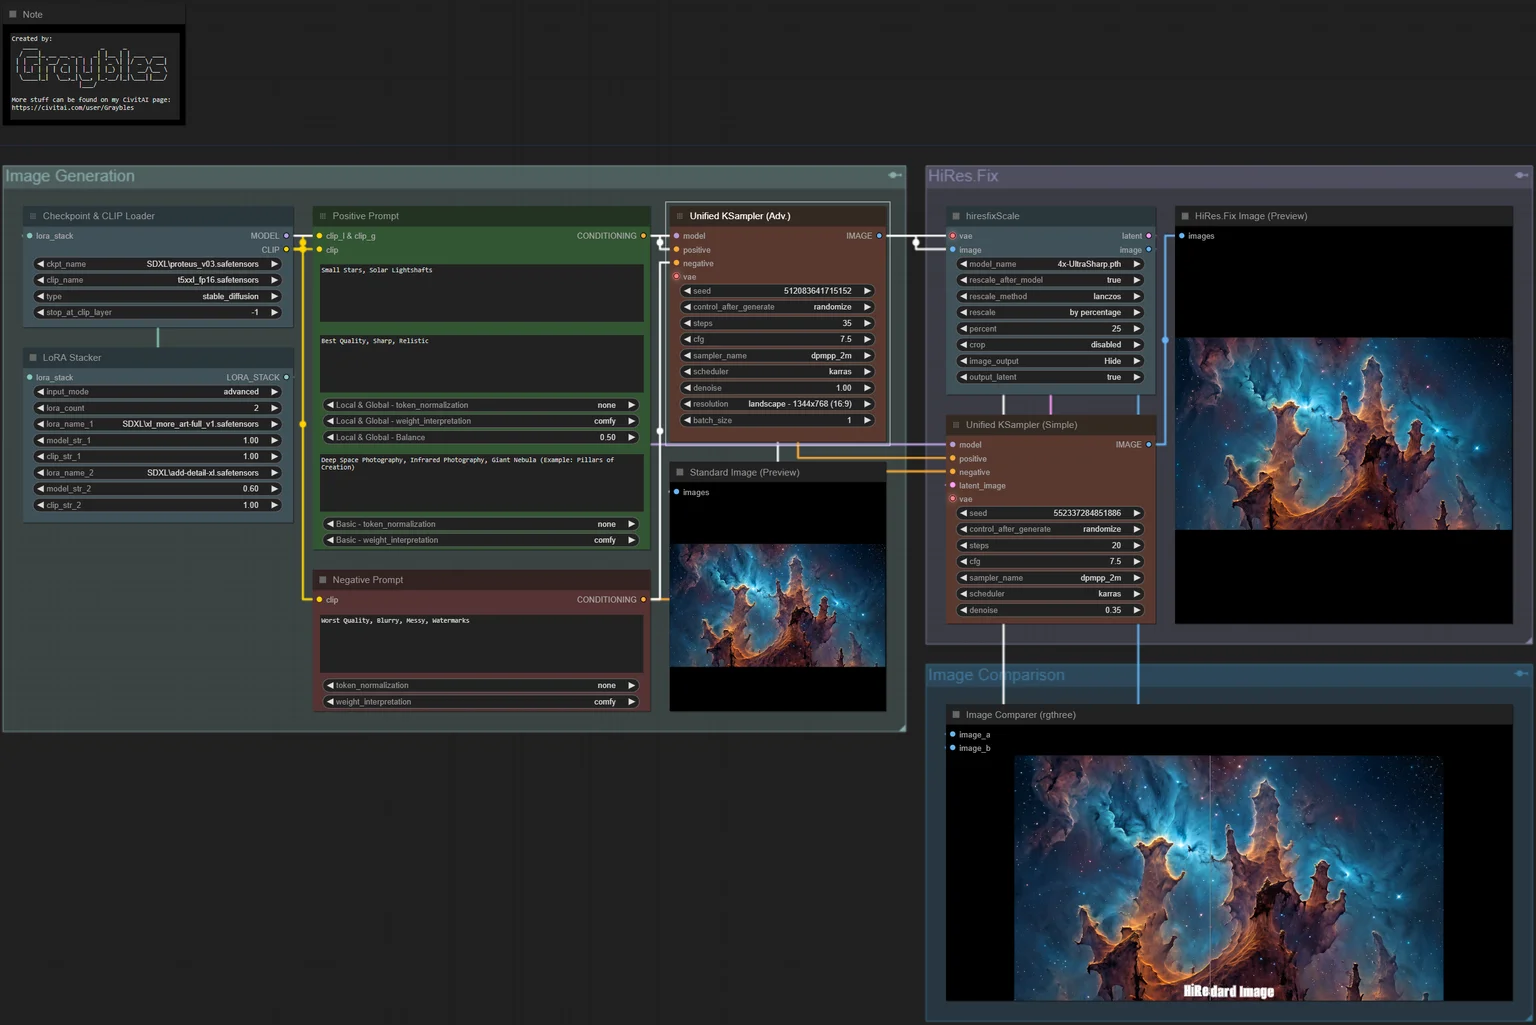Image resolution: width=1536 pixels, height=1025 pixels.
Task: Decrease percent value in hiresfixScale
Action: pos(963,329)
